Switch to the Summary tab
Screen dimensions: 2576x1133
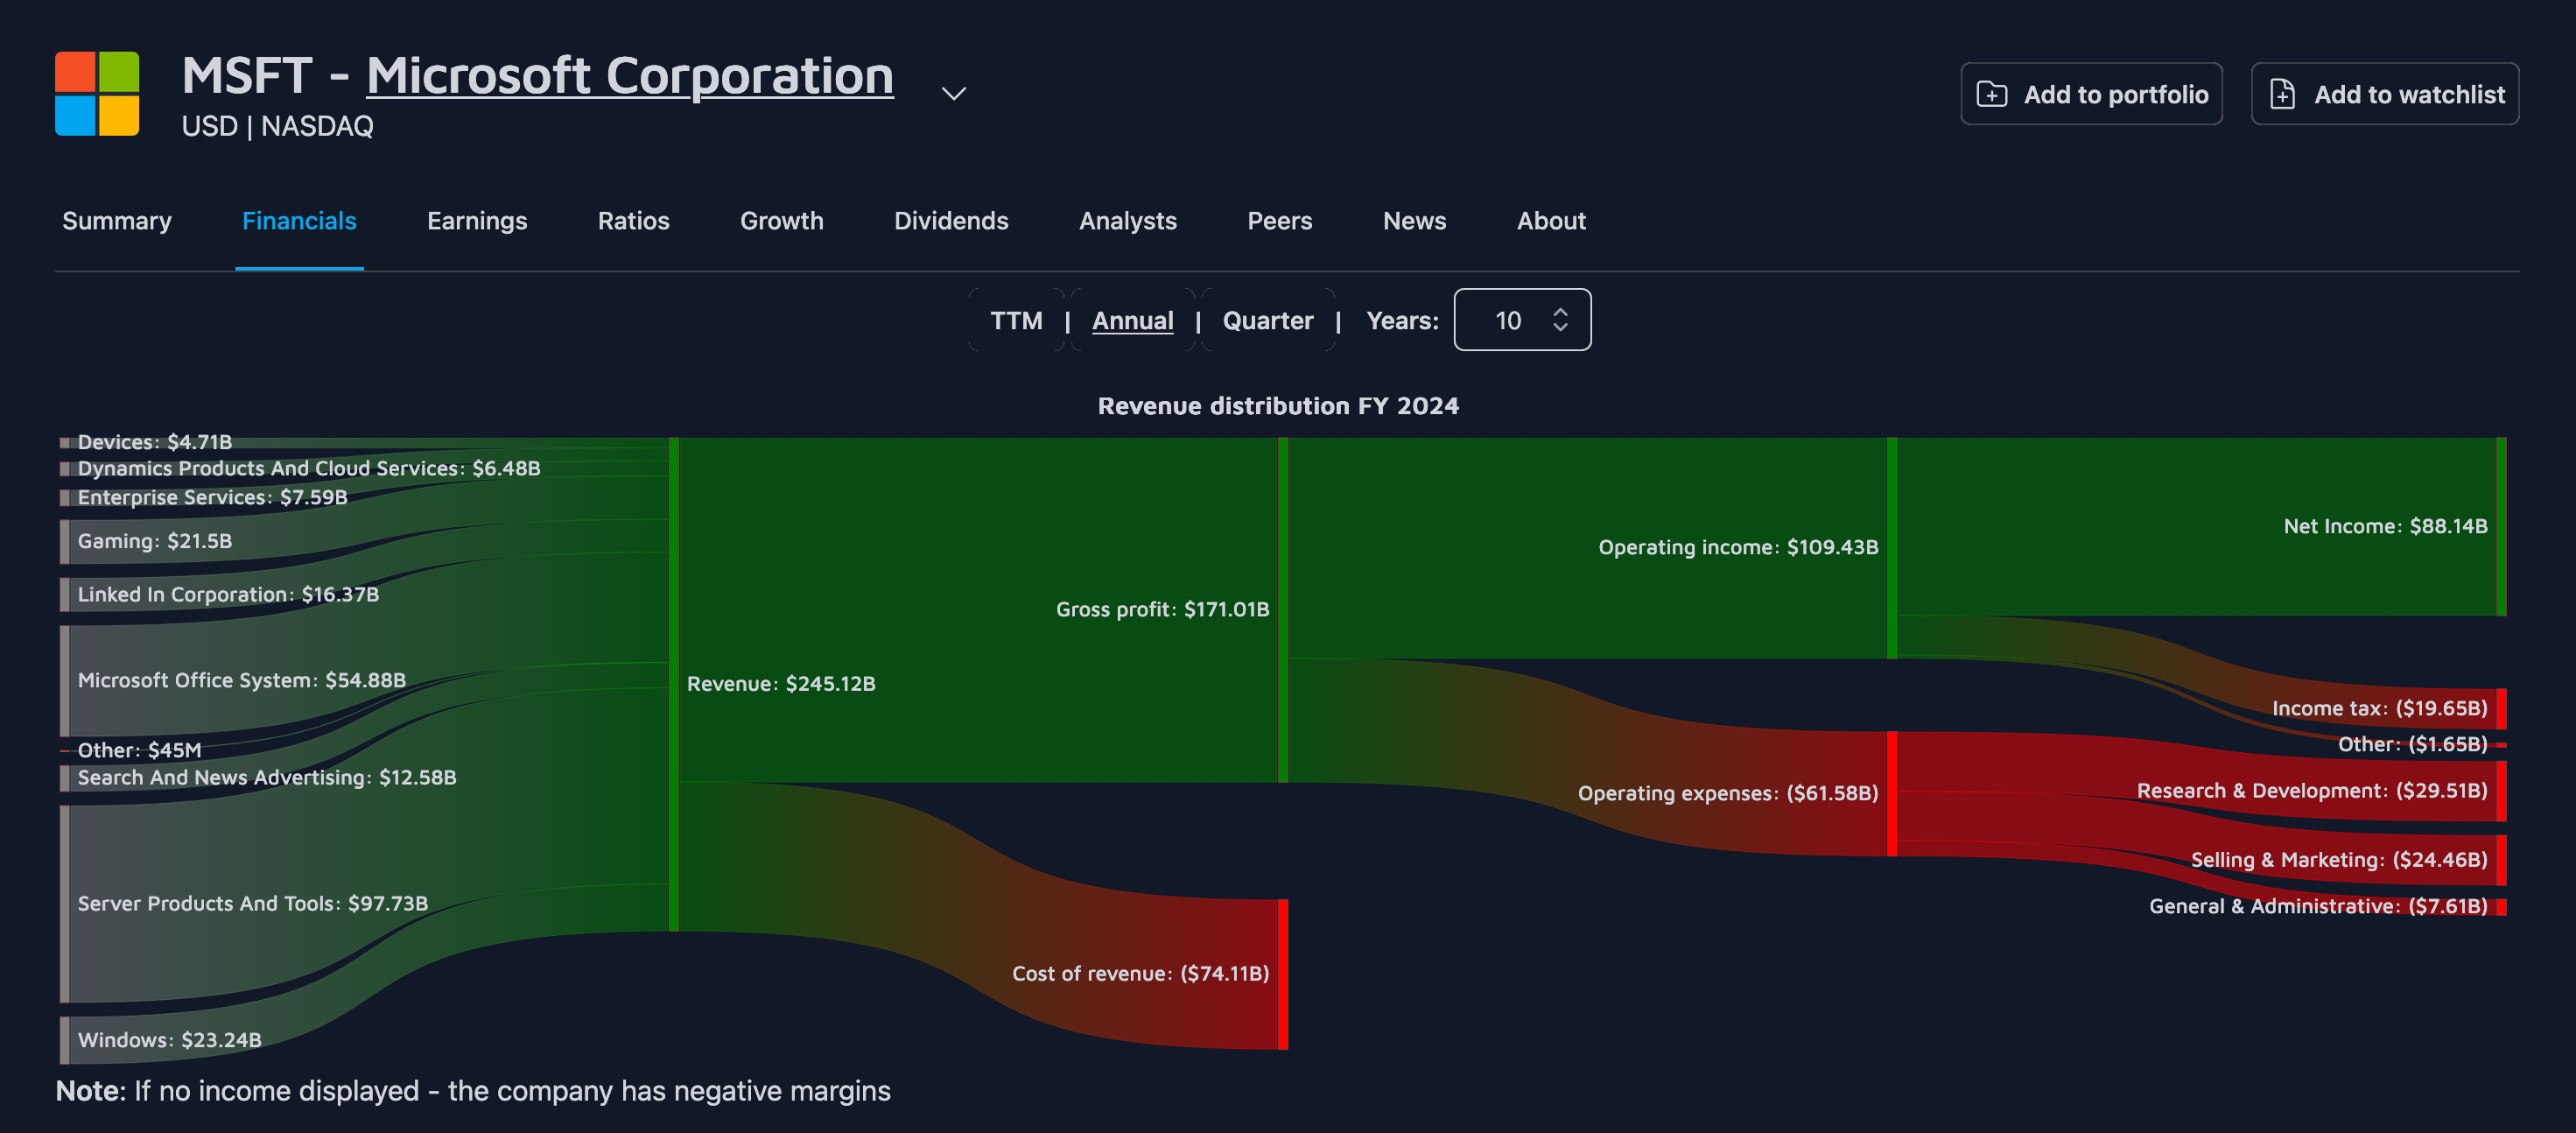117,221
